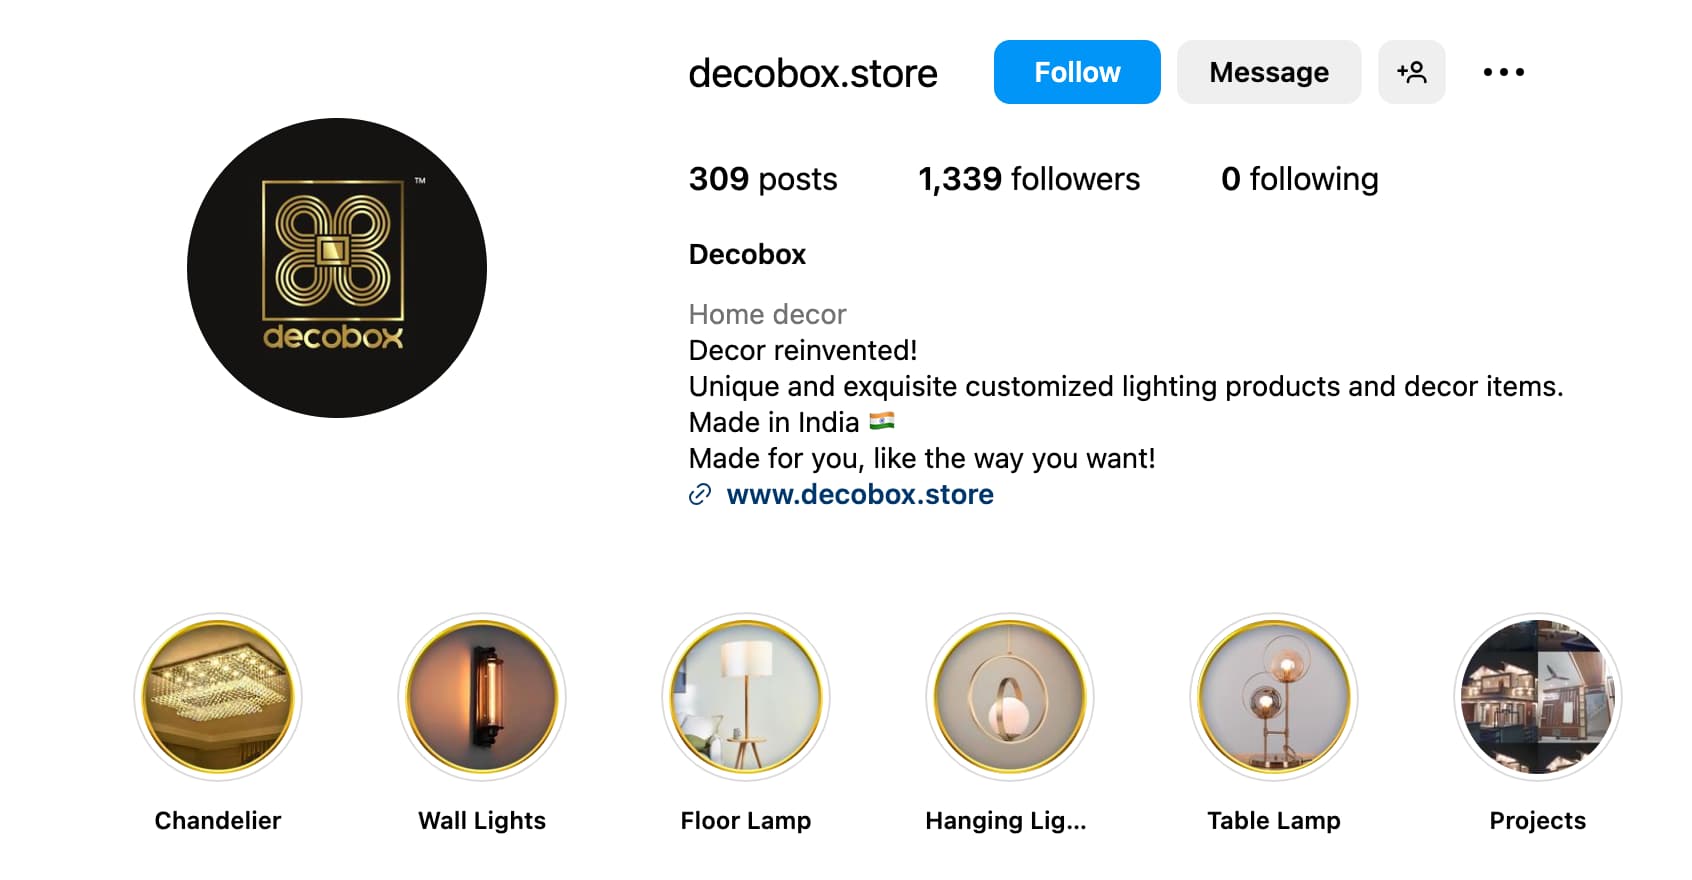1692x880 pixels.
Task: Click the blue Follow button
Action: point(1077,72)
